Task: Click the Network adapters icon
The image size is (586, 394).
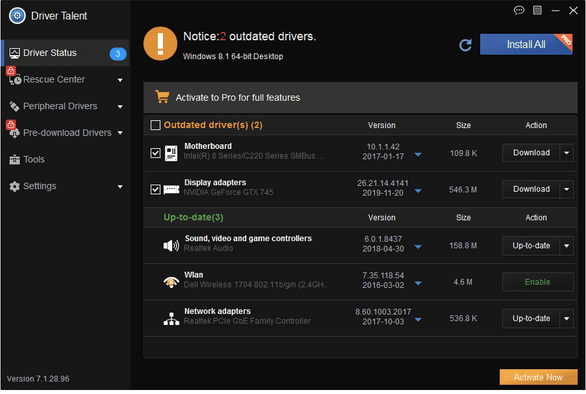Action: click(x=171, y=318)
